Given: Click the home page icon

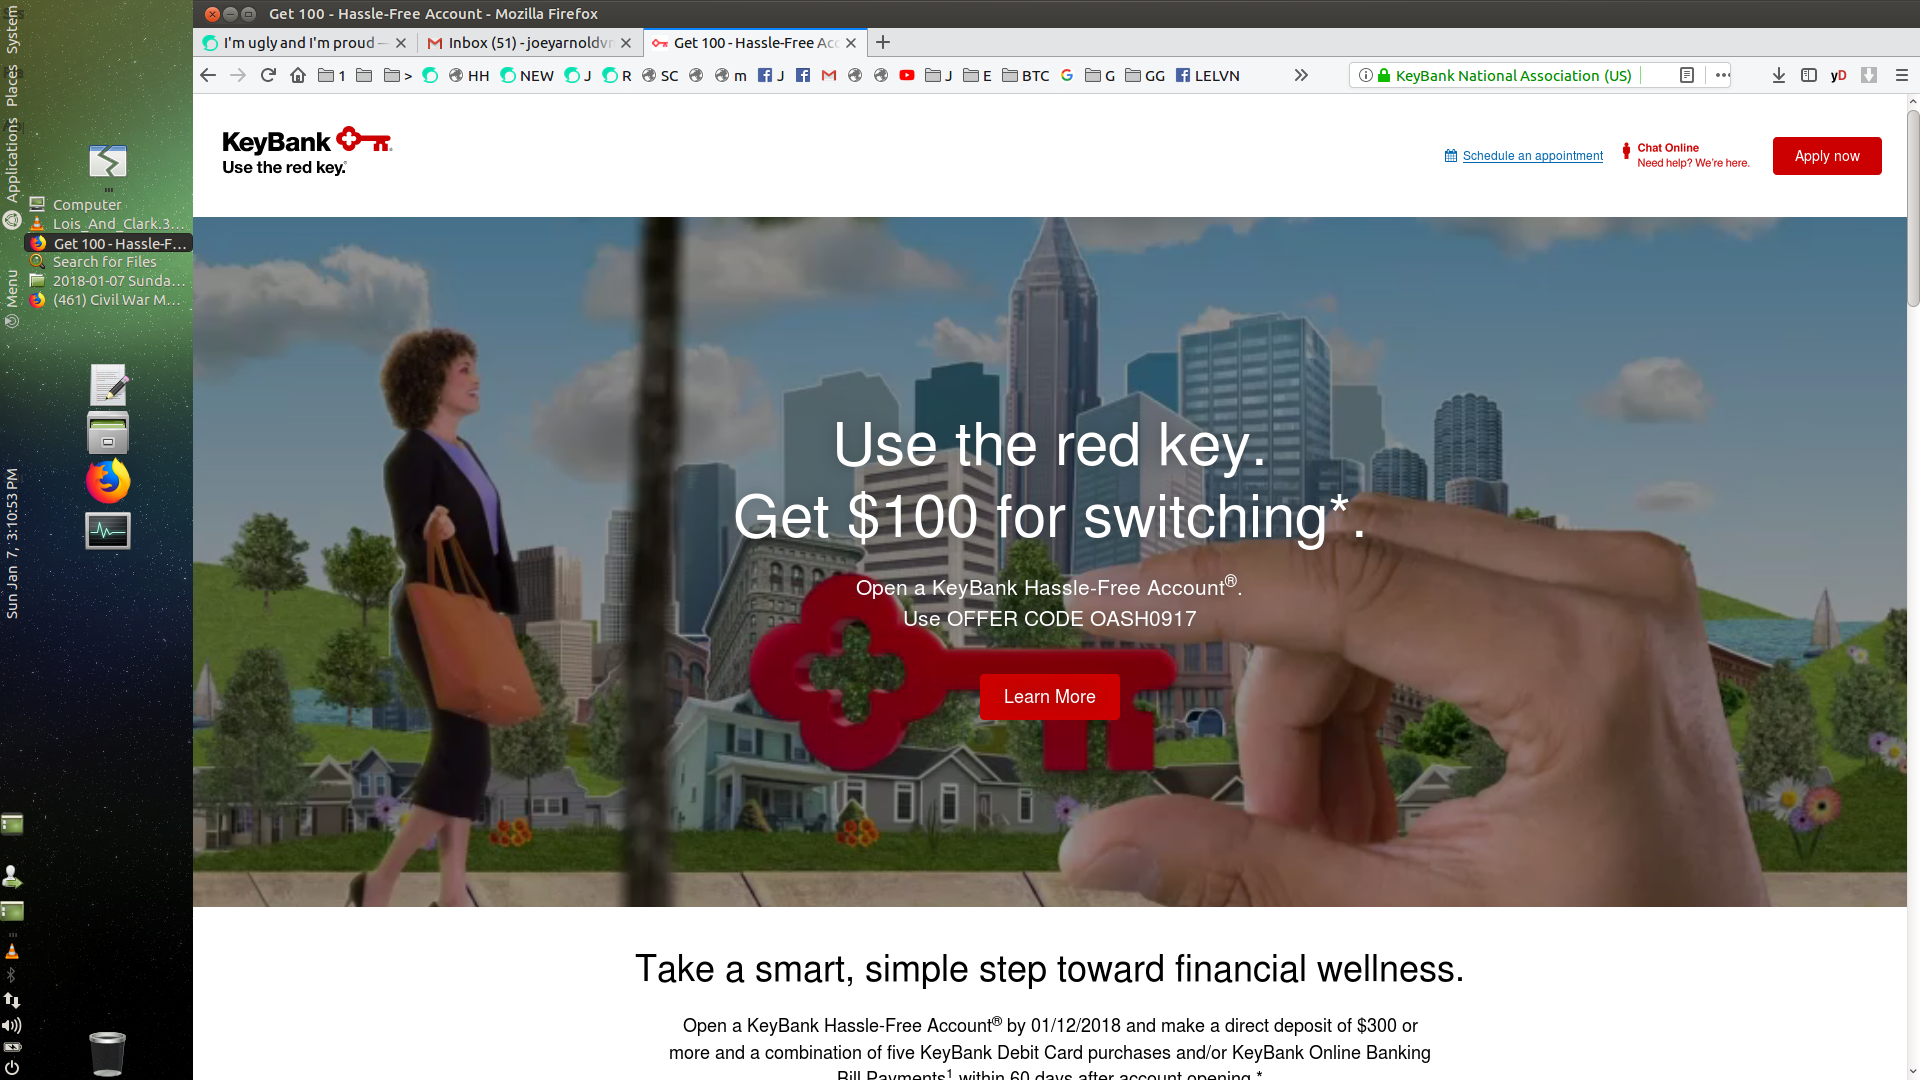Looking at the screenshot, I should pos(297,75).
